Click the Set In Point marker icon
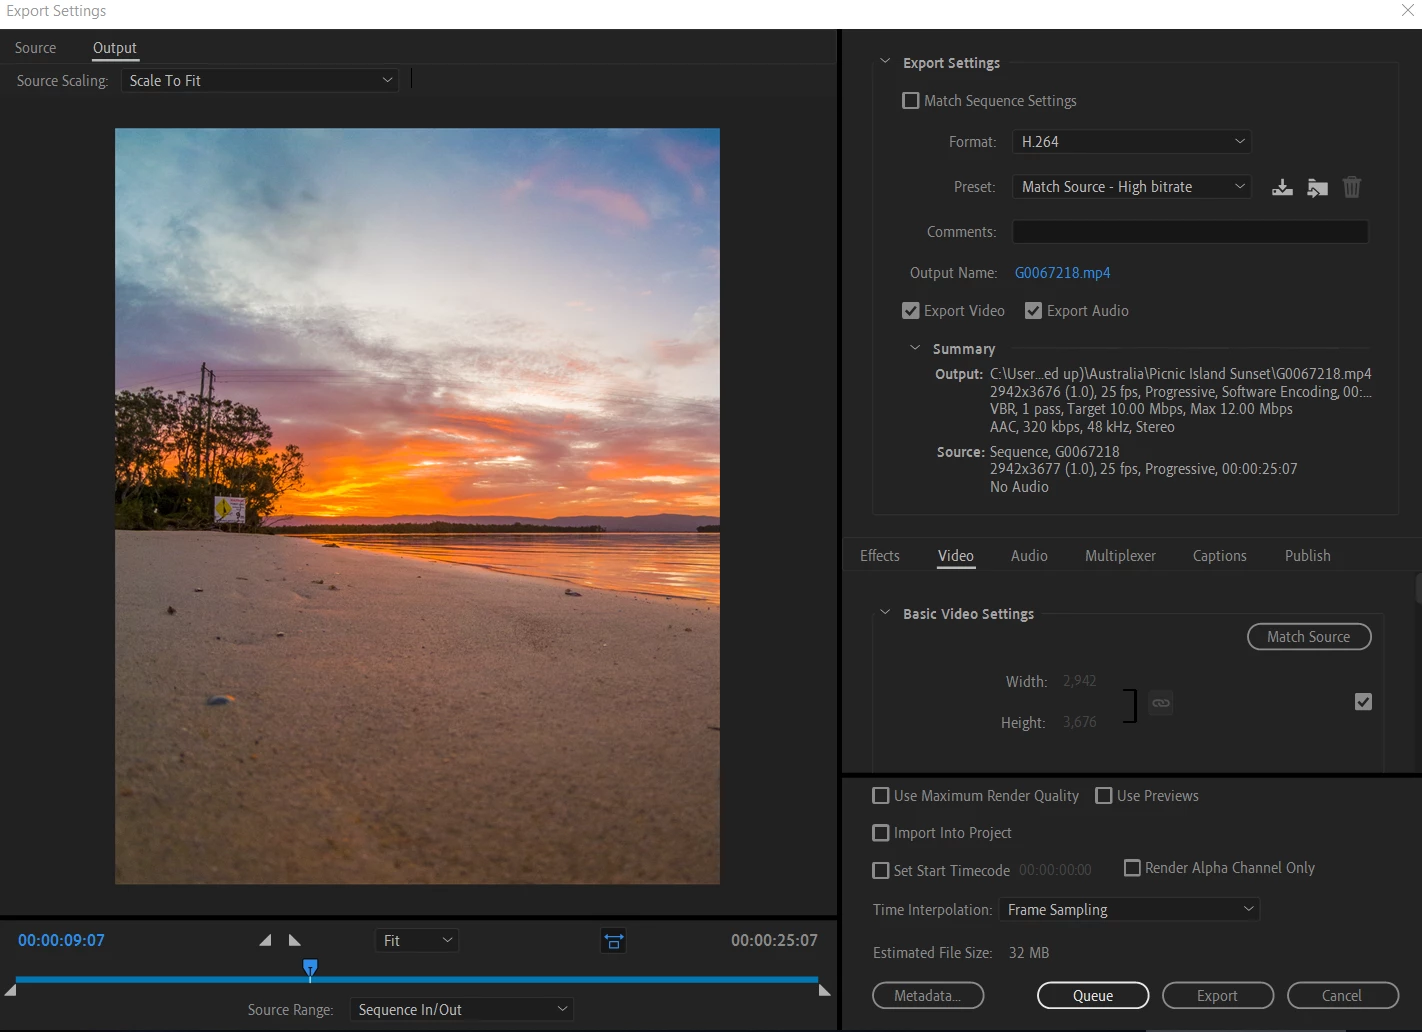Image resolution: width=1422 pixels, height=1032 pixels. point(265,940)
